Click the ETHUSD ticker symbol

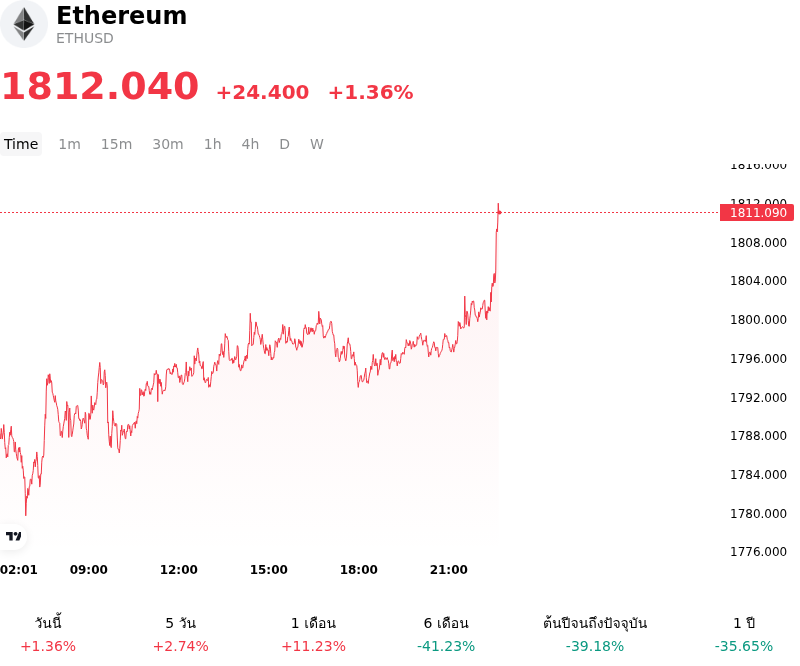click(x=85, y=38)
